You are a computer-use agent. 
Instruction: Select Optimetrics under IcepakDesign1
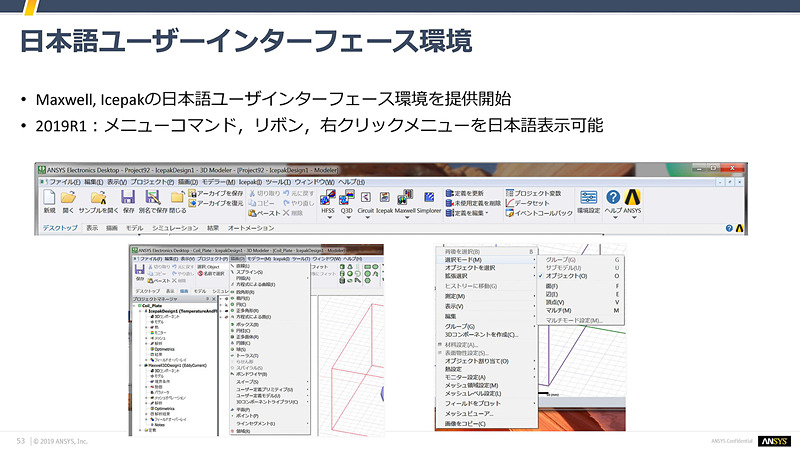click(164, 349)
